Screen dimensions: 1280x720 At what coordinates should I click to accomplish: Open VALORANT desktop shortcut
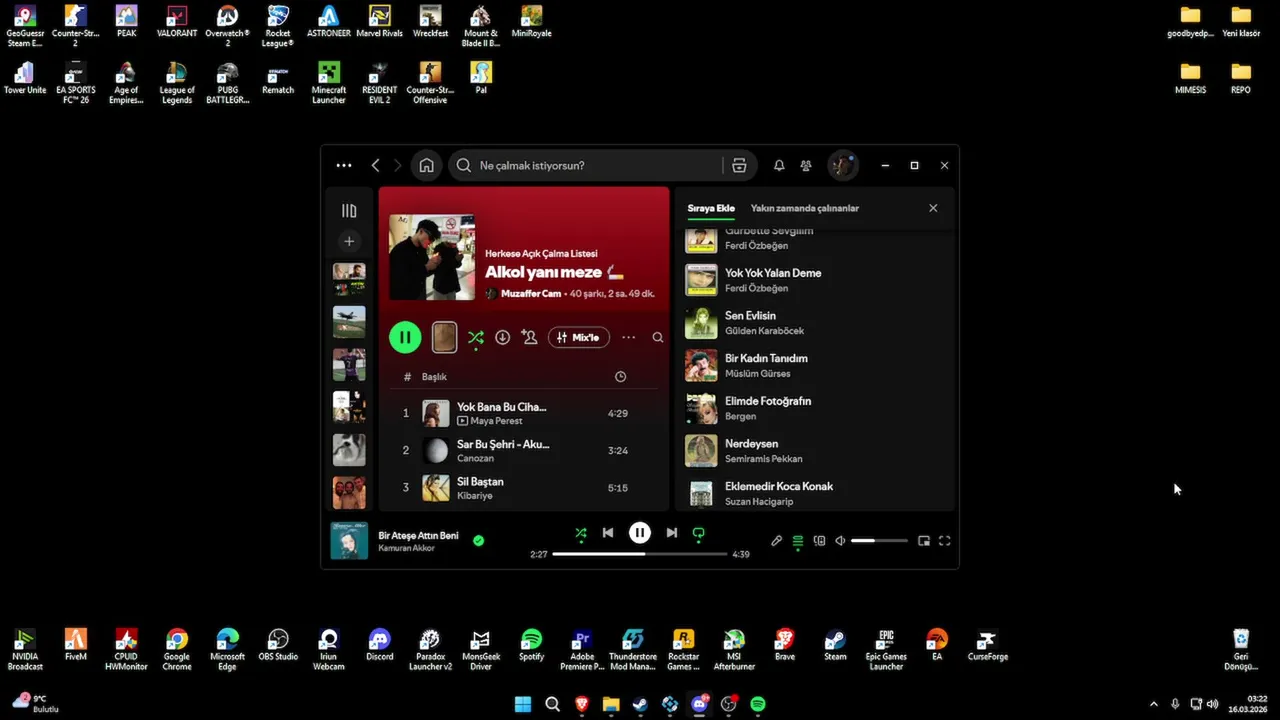coord(177,22)
